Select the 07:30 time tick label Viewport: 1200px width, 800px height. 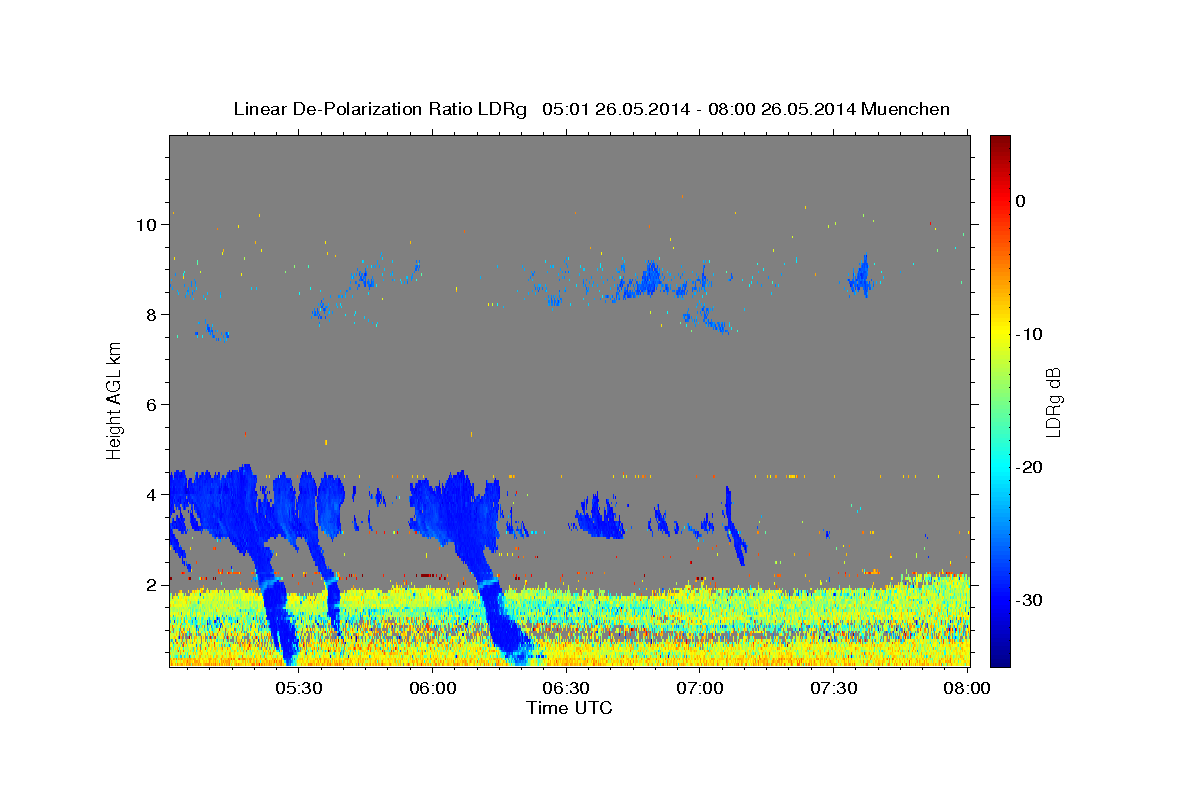click(833, 689)
